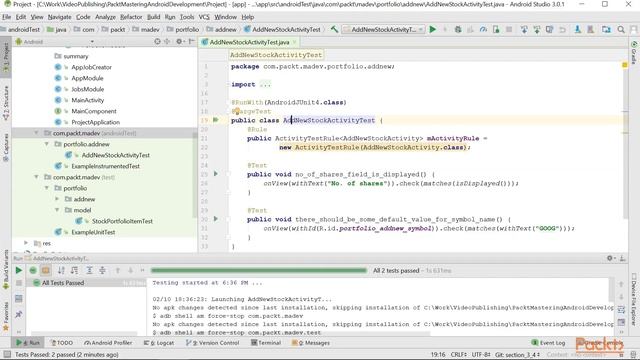Click the Stop square icon in Run panel sidebar
This screenshot has height=360, width=640.
(19, 282)
